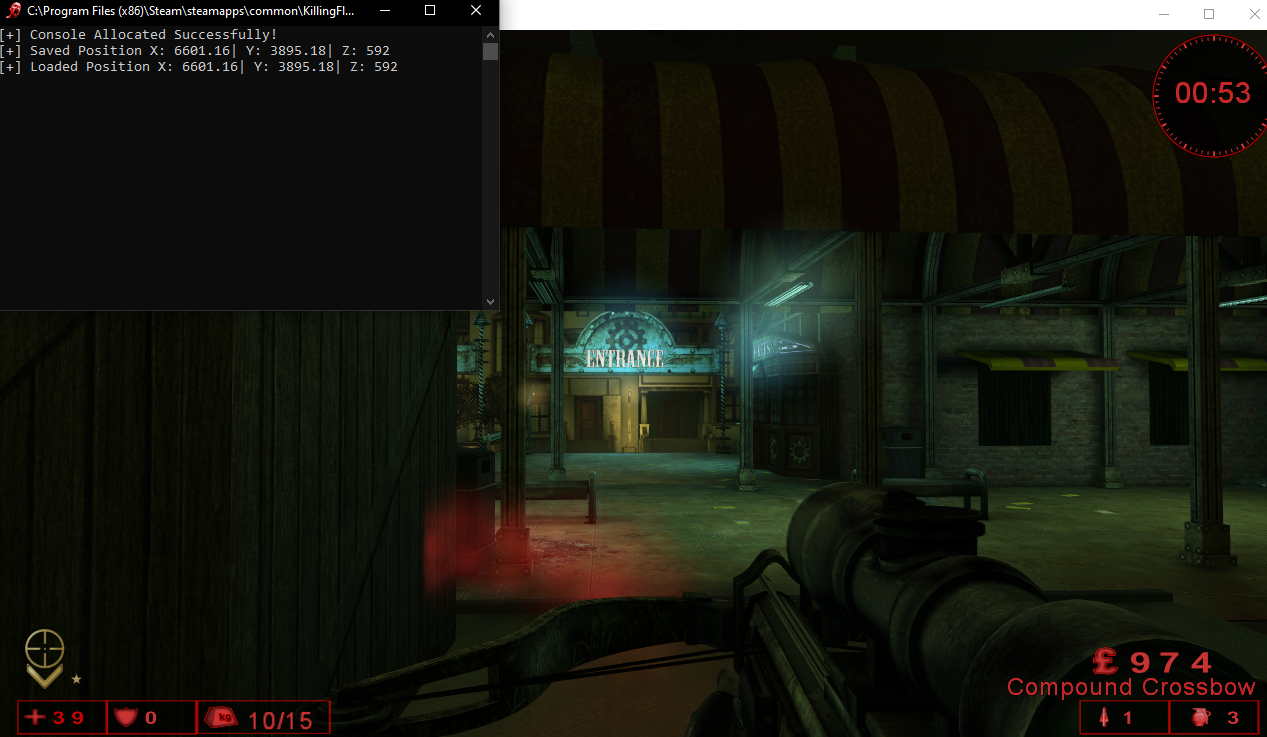
Task: Click the Compound Crossbow weapon label
Action: coord(1130,687)
